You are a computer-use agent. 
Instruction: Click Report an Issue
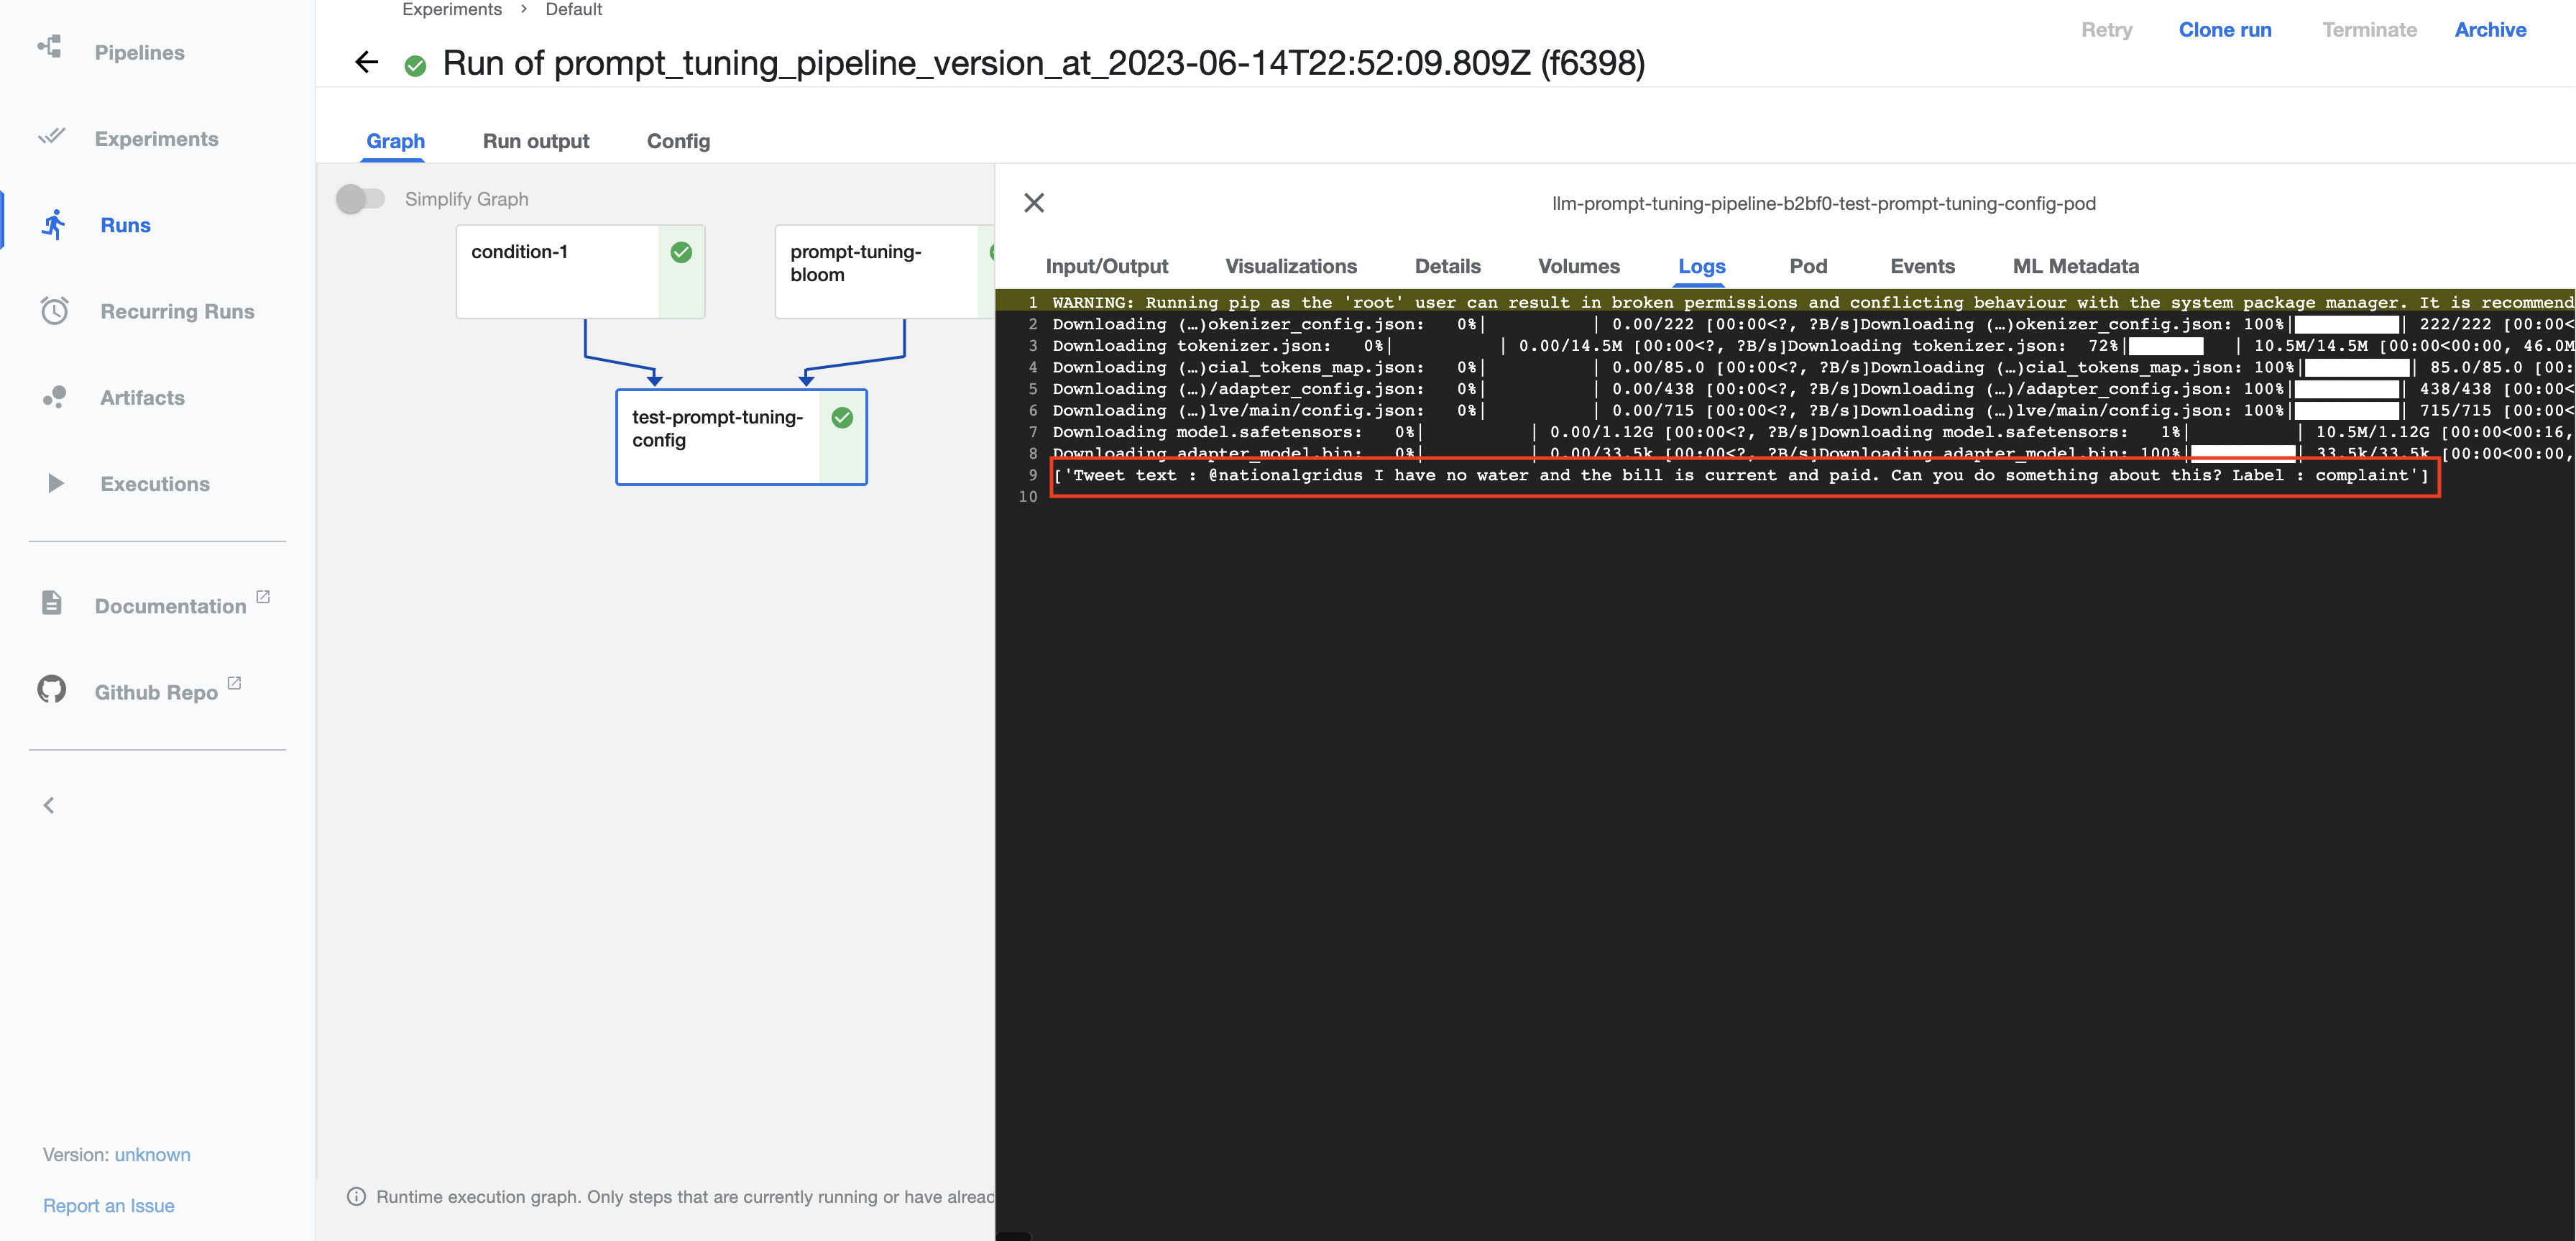(108, 1204)
